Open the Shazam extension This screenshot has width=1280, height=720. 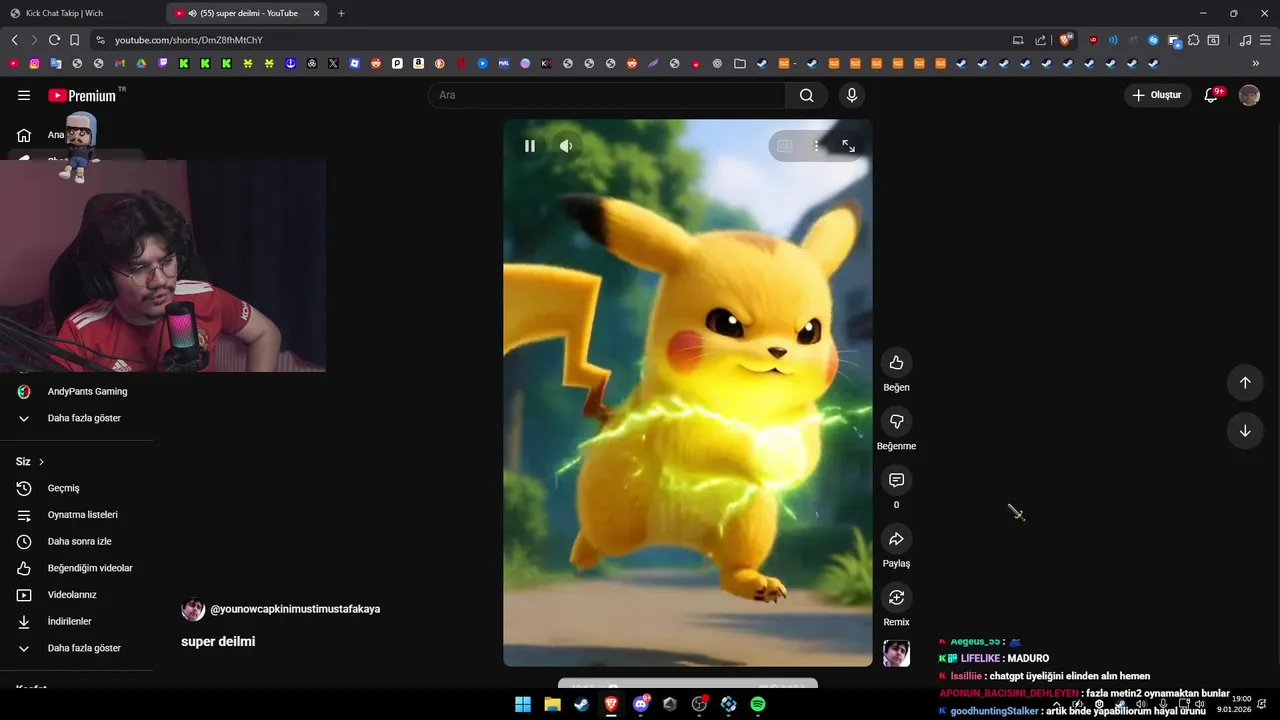point(1153,40)
